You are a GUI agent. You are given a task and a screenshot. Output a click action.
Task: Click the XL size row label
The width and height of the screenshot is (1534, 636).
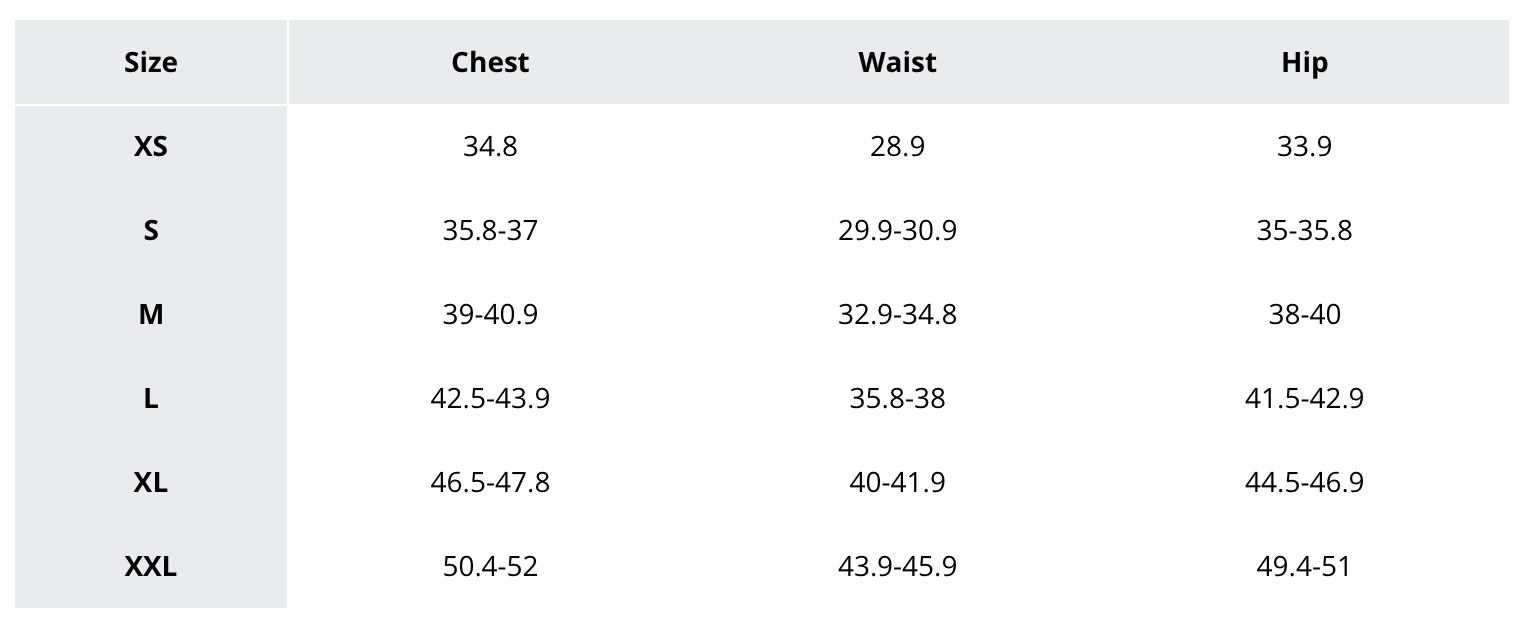(x=151, y=483)
